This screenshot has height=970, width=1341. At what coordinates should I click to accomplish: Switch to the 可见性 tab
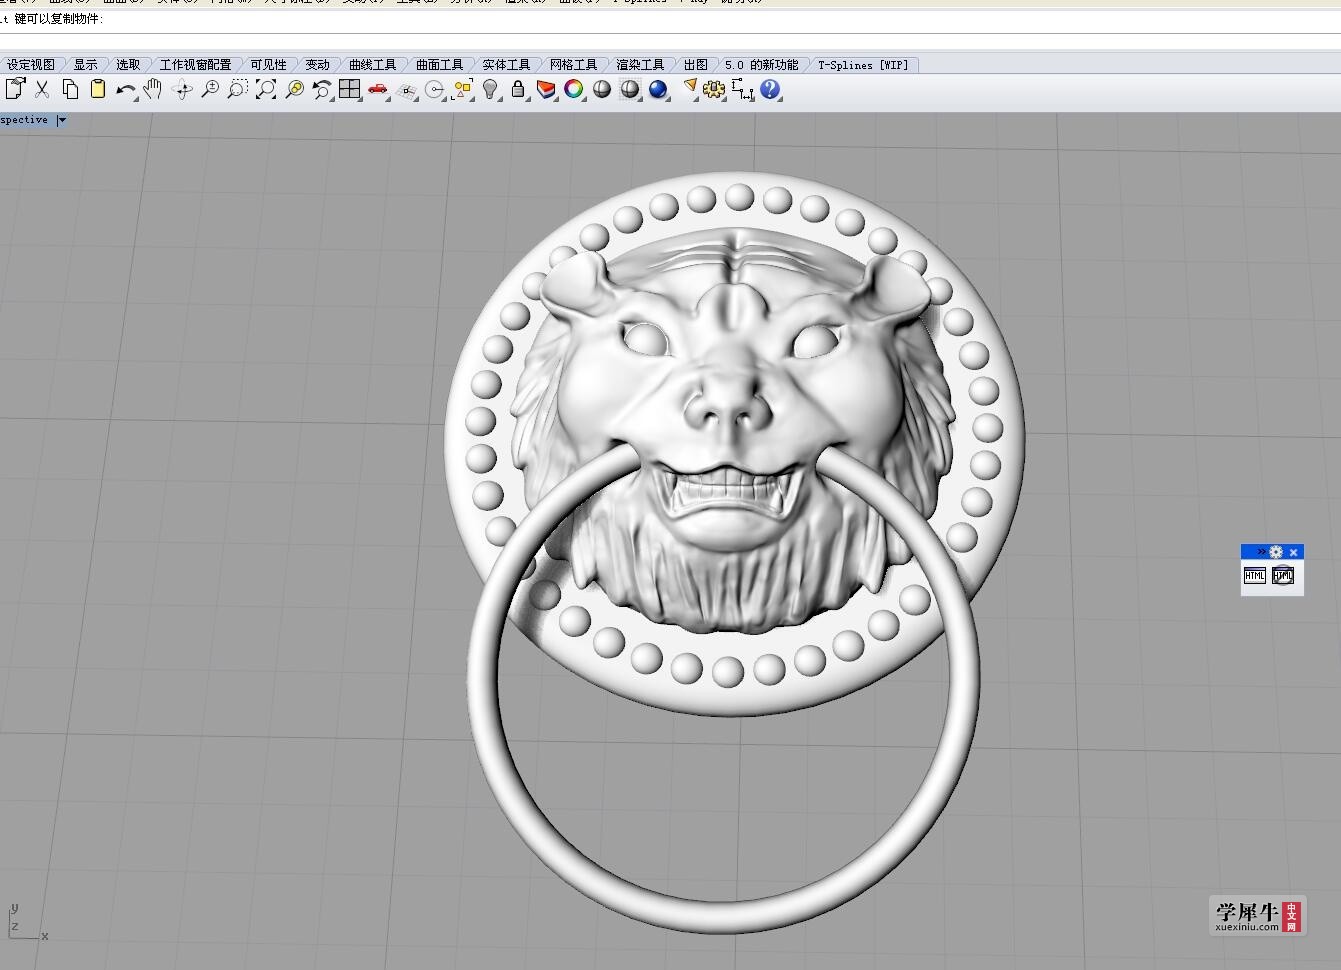click(x=268, y=65)
